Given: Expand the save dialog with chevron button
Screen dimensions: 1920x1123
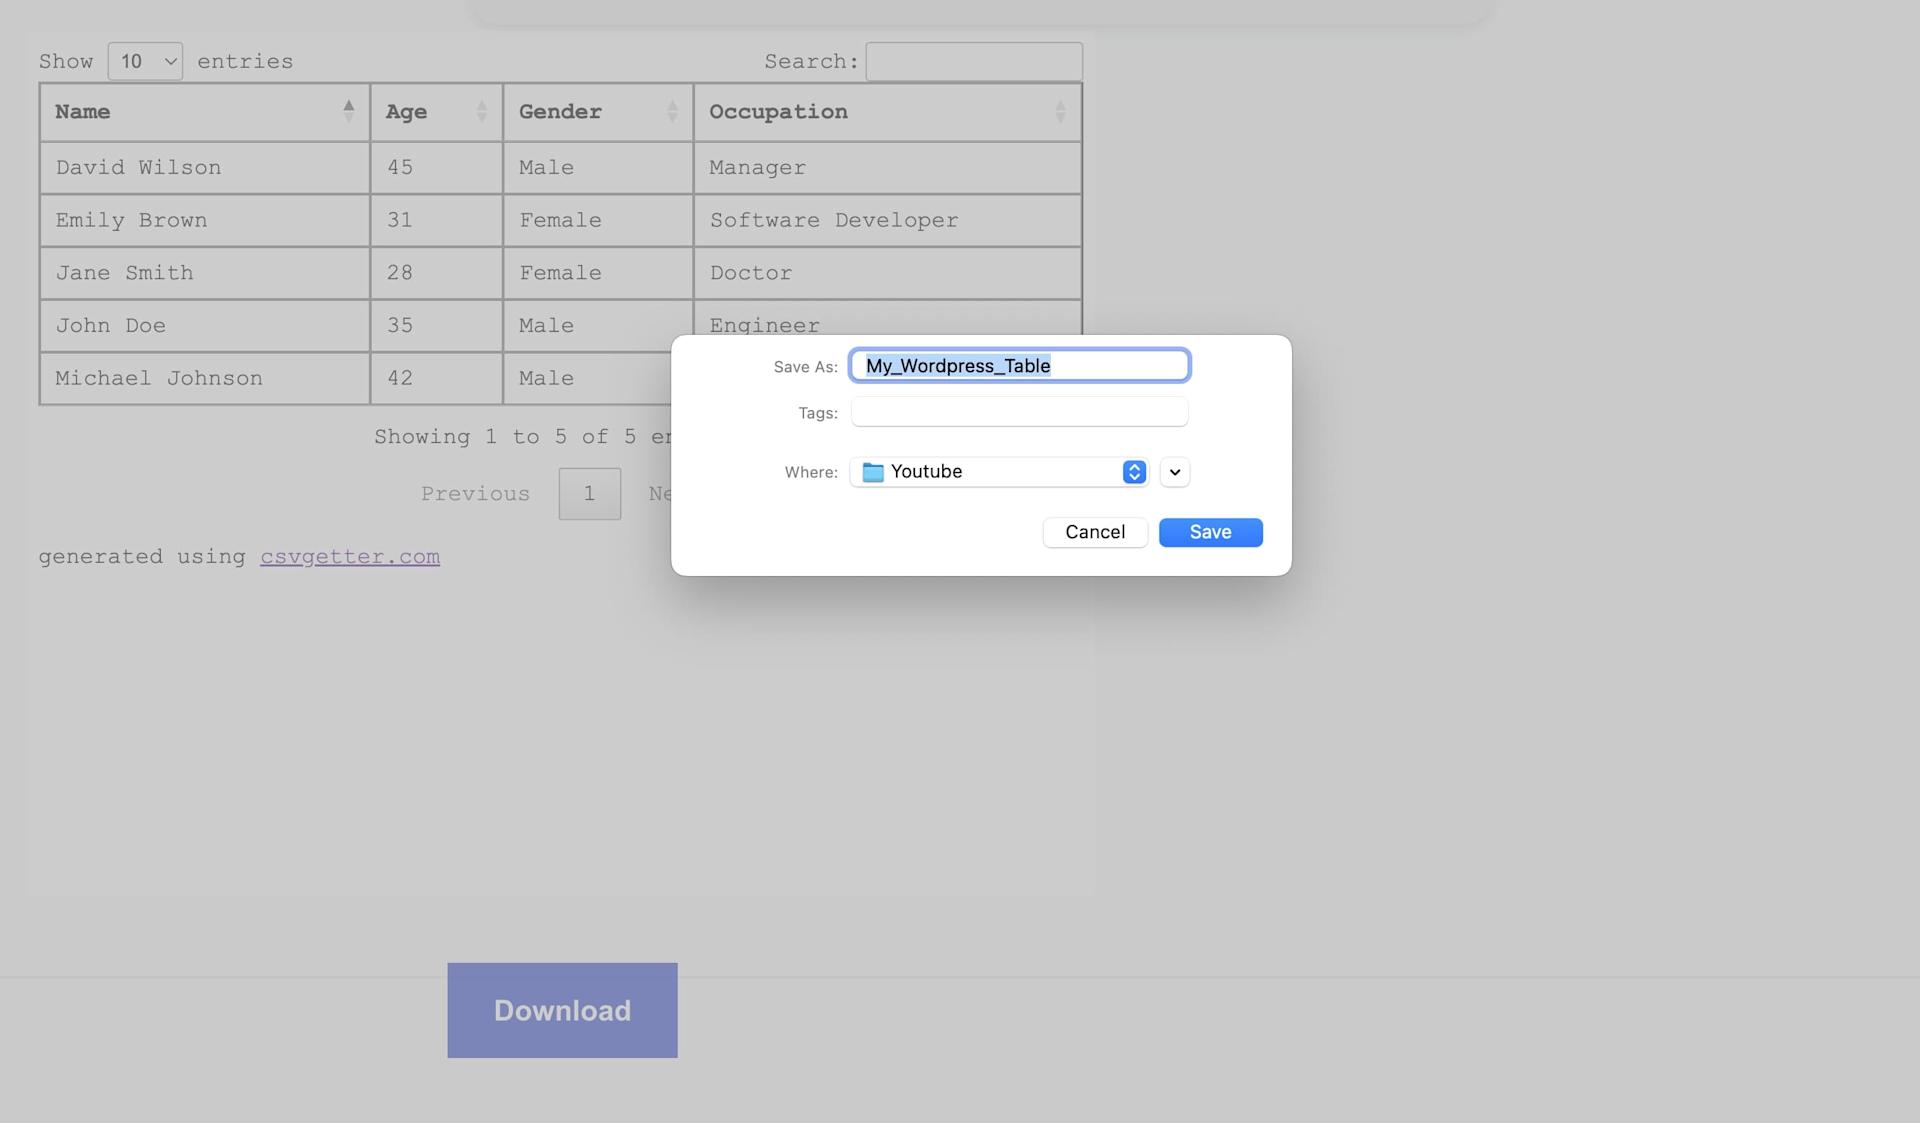Looking at the screenshot, I should pos(1174,472).
